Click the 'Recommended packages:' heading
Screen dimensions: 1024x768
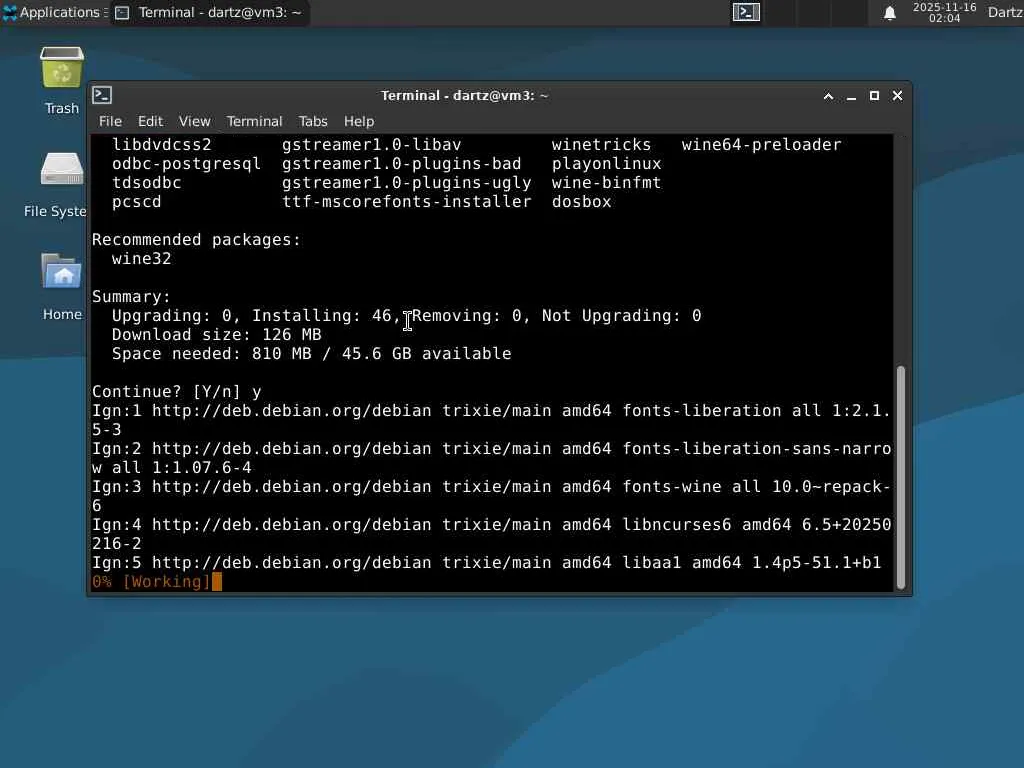[x=196, y=240]
